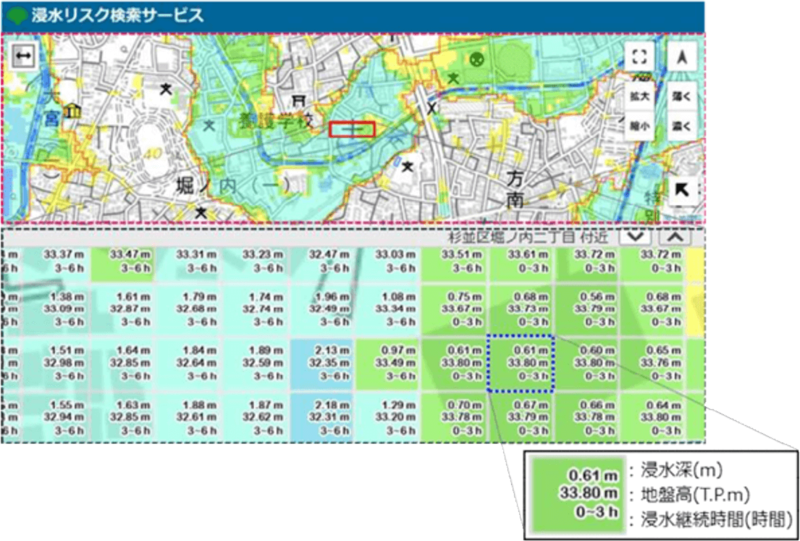Select the top-row cell showing 32.47 m

321,264
